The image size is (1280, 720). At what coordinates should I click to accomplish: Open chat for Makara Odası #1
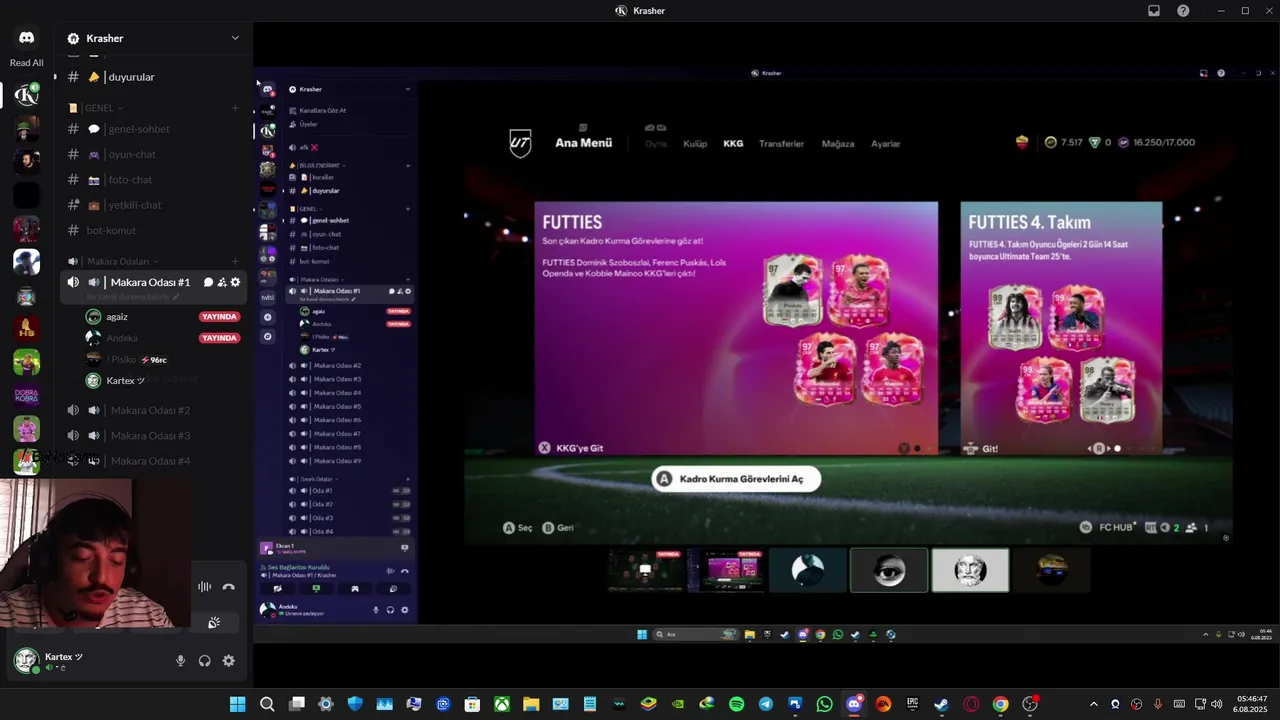[x=208, y=283]
